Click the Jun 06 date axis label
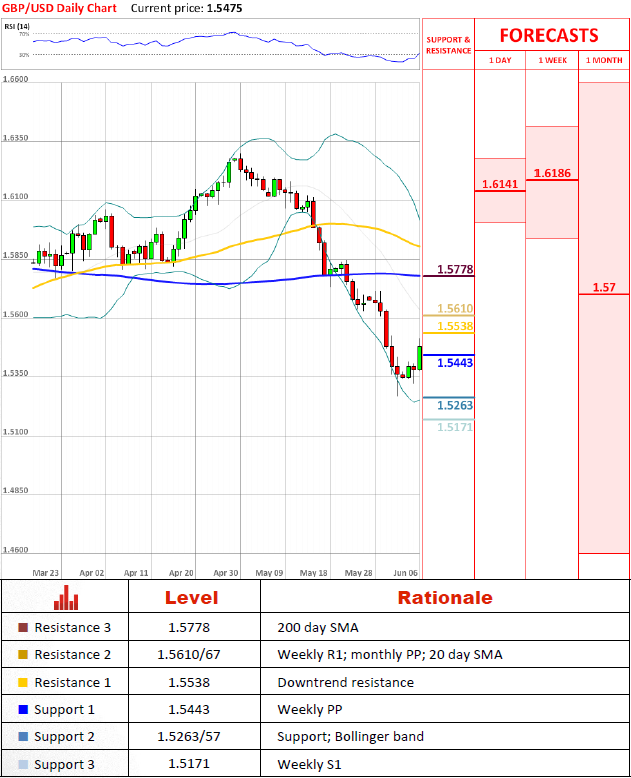 tap(405, 573)
